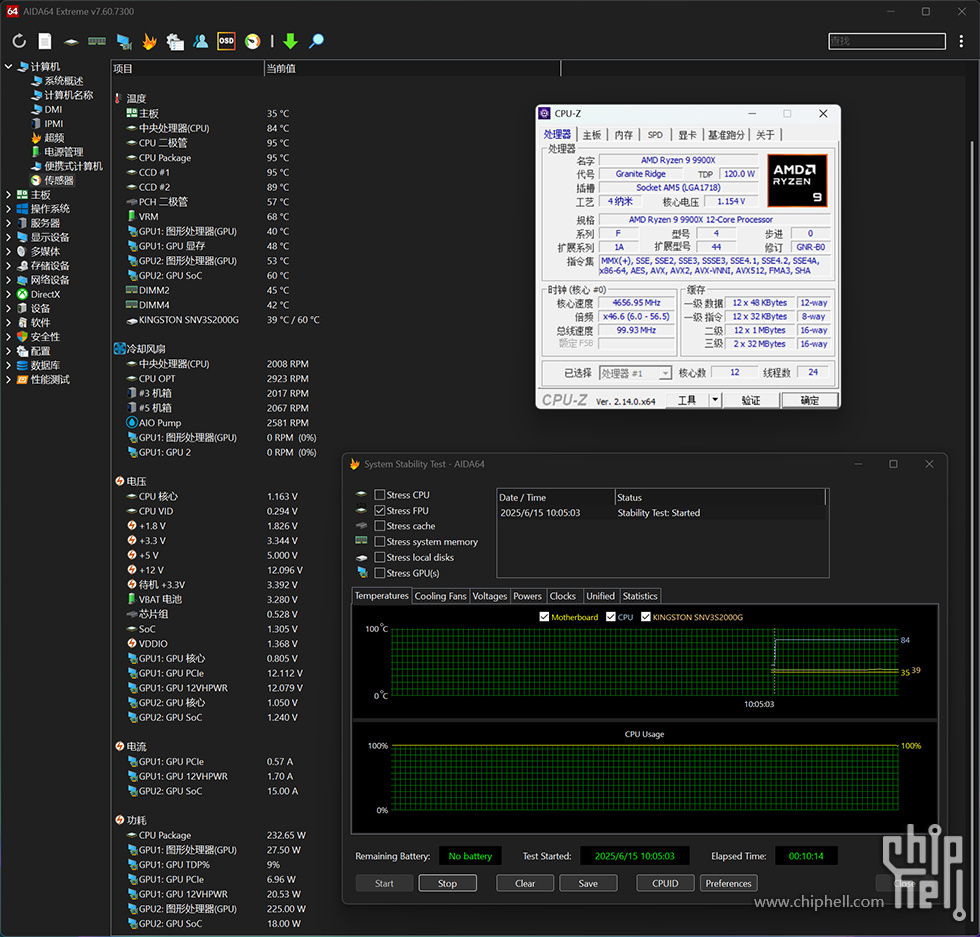
Task: Expand the DirectX tree node
Action: click(8, 294)
